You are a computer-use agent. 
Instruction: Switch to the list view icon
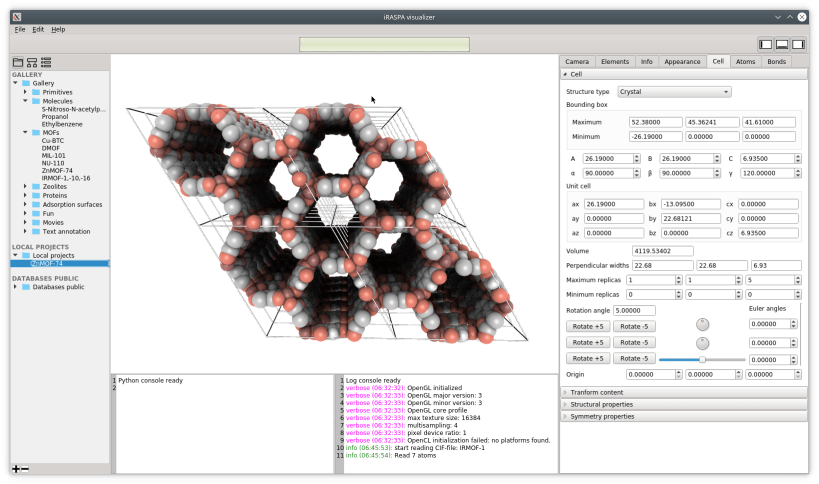pyautogui.click(x=46, y=62)
